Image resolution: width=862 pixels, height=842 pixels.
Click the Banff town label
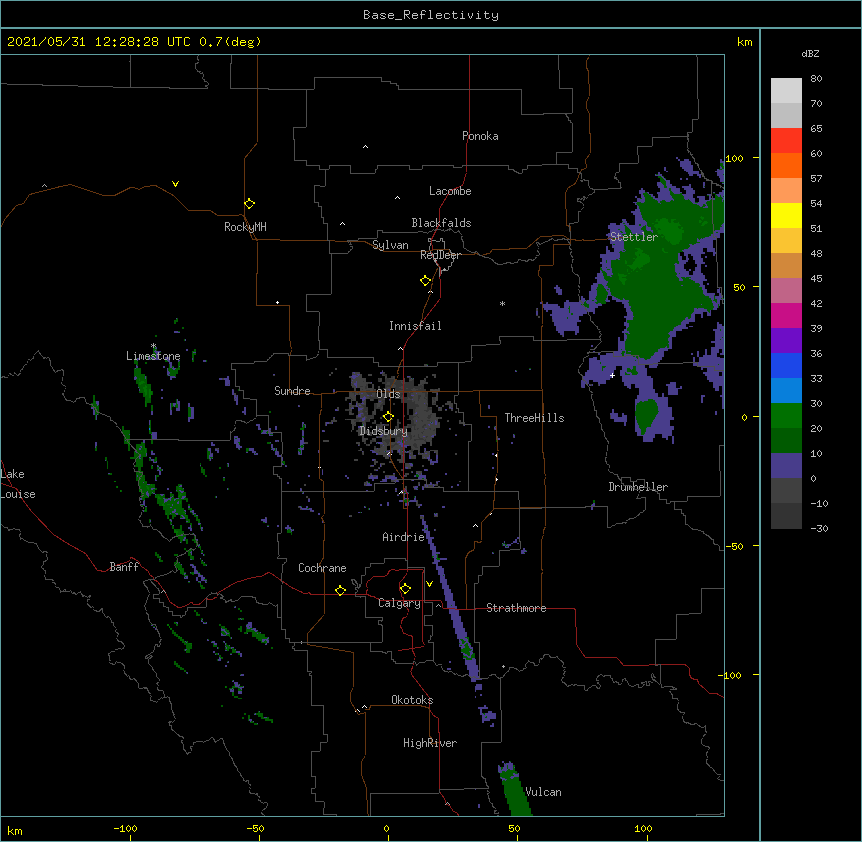(x=124, y=567)
